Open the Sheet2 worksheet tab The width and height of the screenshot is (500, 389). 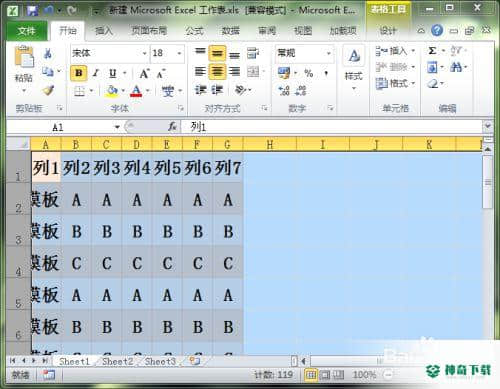117,361
